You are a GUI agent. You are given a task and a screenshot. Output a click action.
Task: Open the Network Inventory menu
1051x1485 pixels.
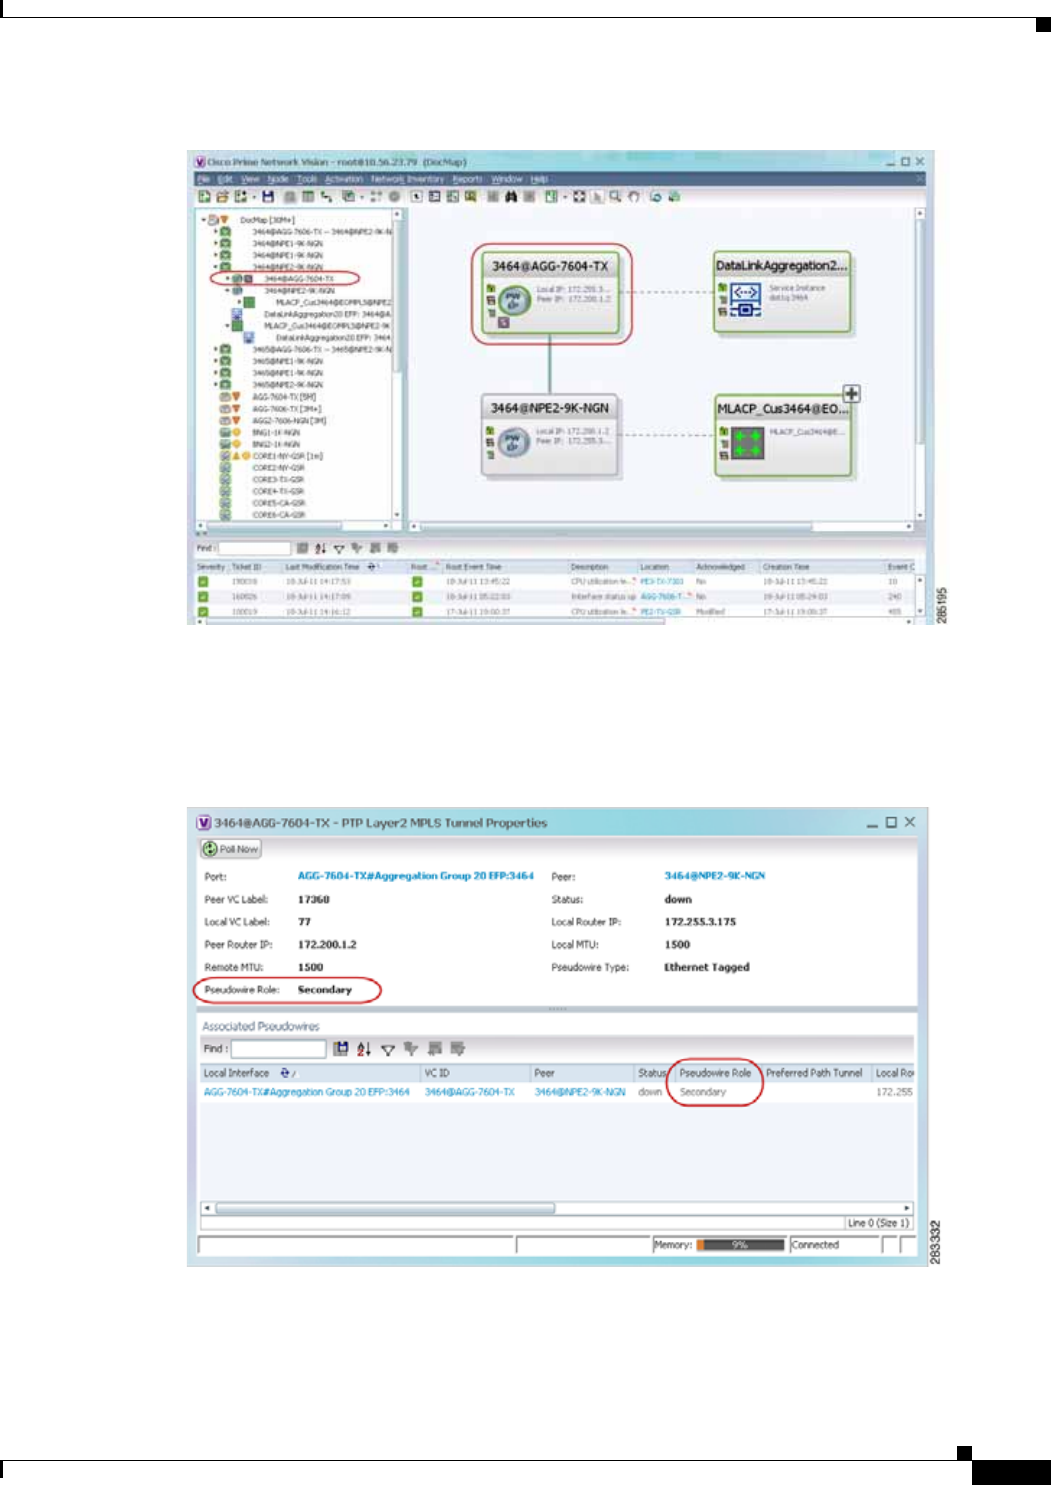[x=407, y=179]
